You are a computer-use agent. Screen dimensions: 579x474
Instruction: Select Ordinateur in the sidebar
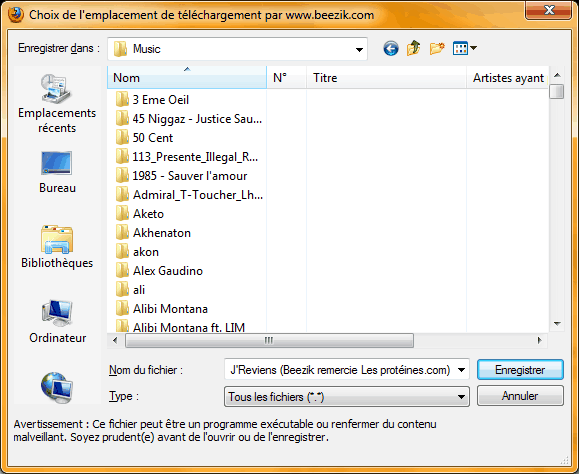point(57,322)
